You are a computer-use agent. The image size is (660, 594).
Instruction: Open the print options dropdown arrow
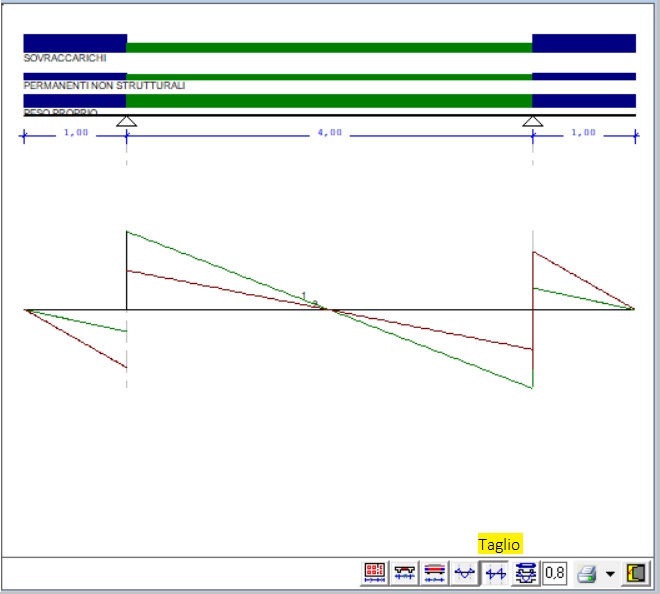coord(610,573)
